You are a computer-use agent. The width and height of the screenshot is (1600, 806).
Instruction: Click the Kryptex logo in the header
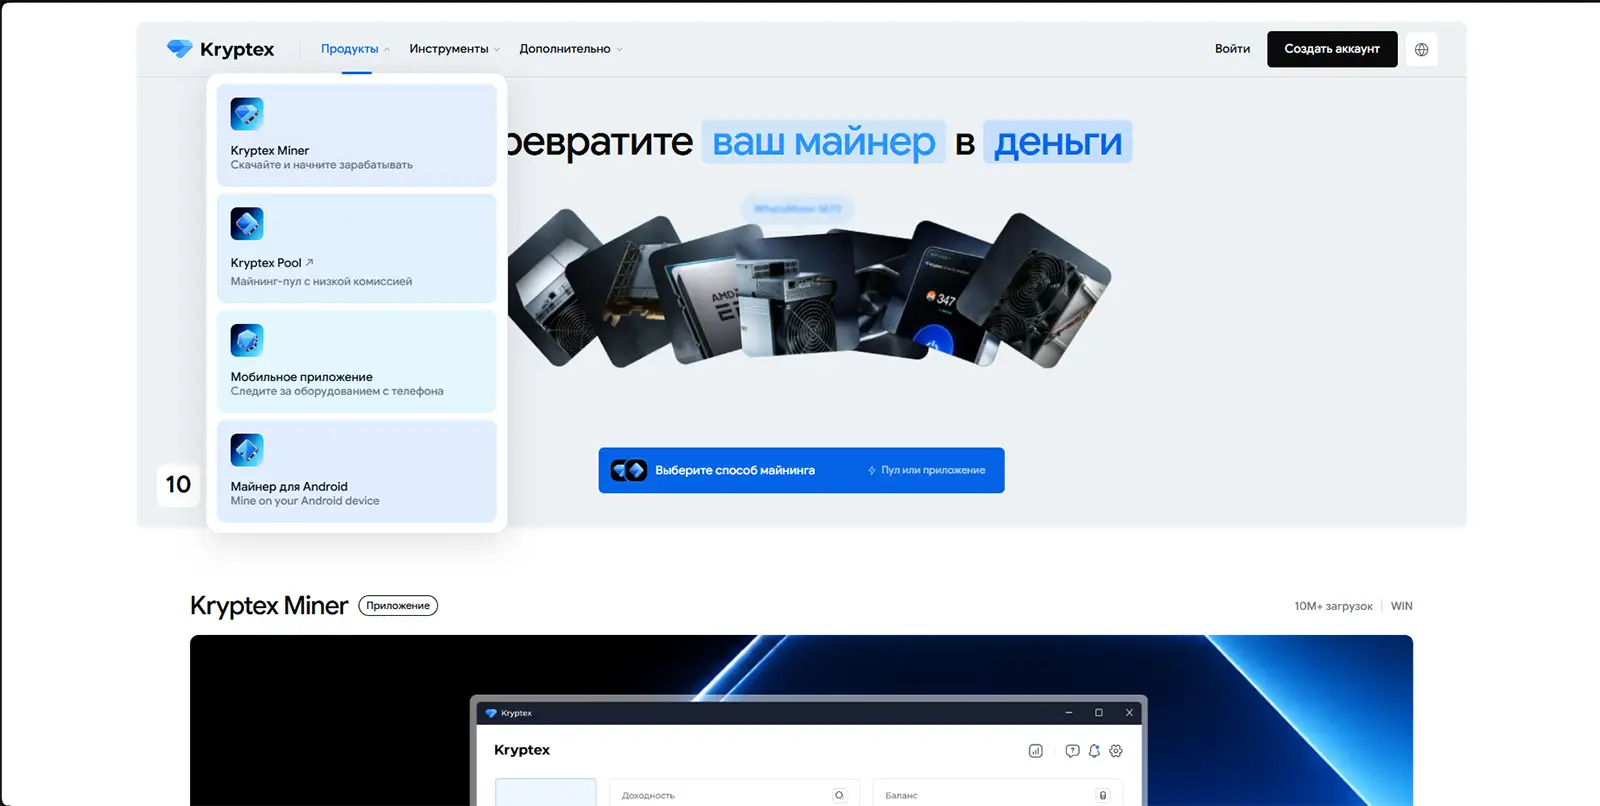point(220,49)
